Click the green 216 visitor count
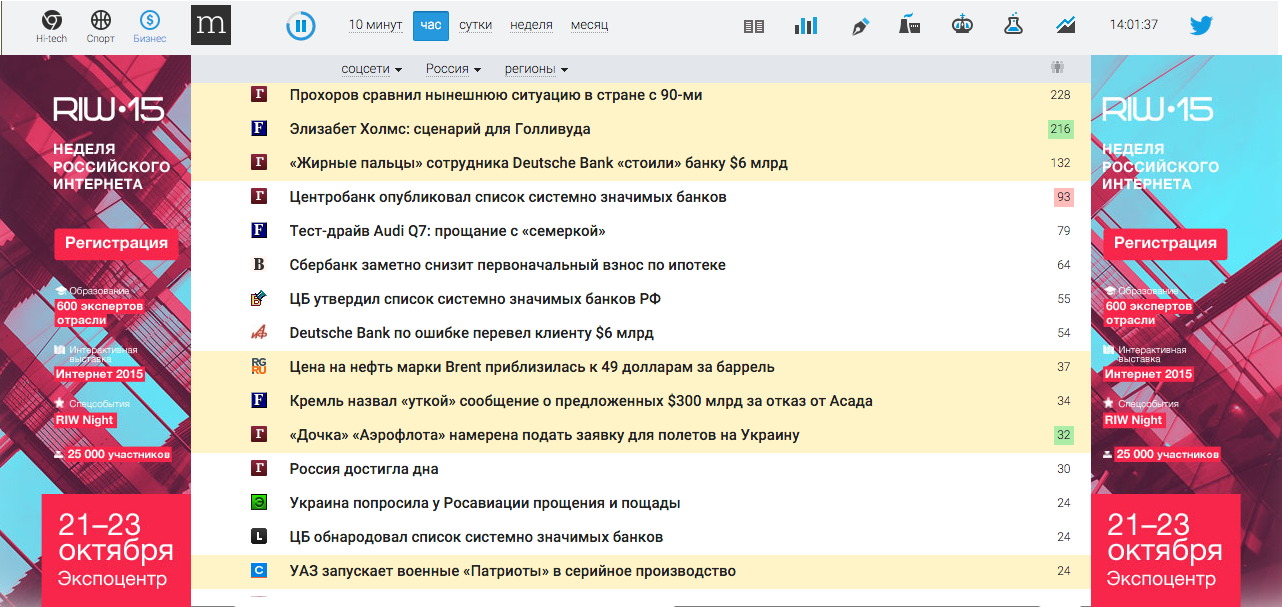This screenshot has height=607, width=1282. pos(1061,129)
